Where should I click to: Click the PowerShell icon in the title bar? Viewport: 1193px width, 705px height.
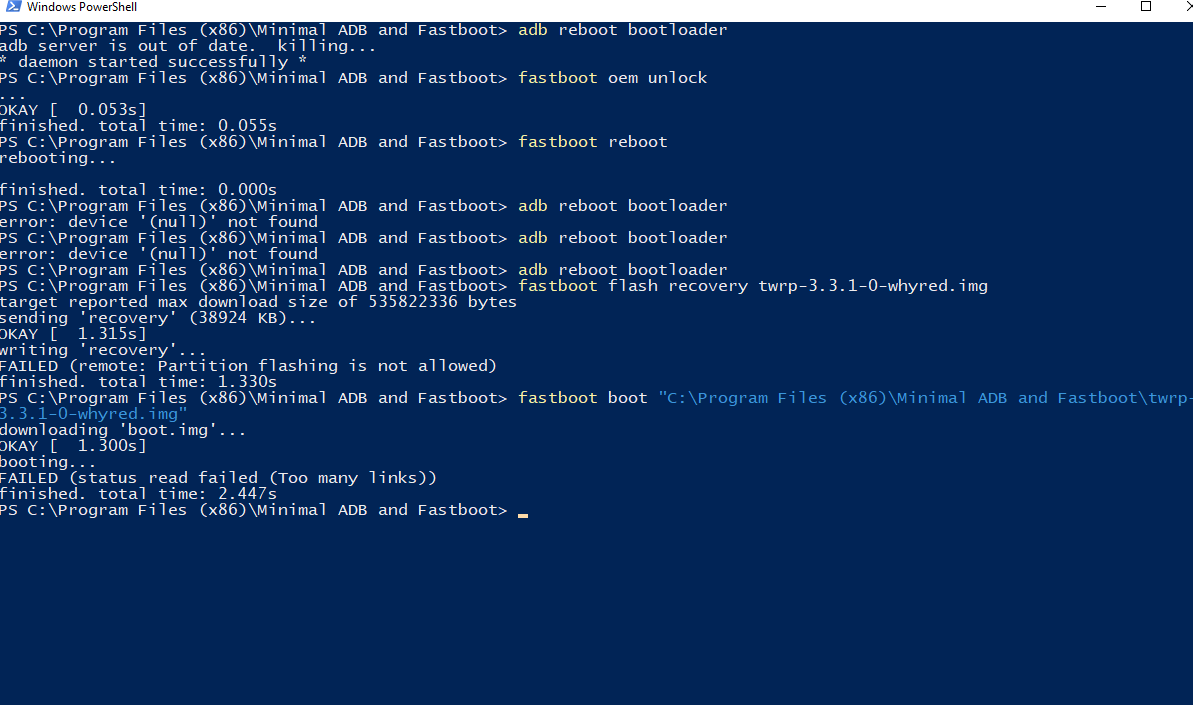(x=11, y=7)
